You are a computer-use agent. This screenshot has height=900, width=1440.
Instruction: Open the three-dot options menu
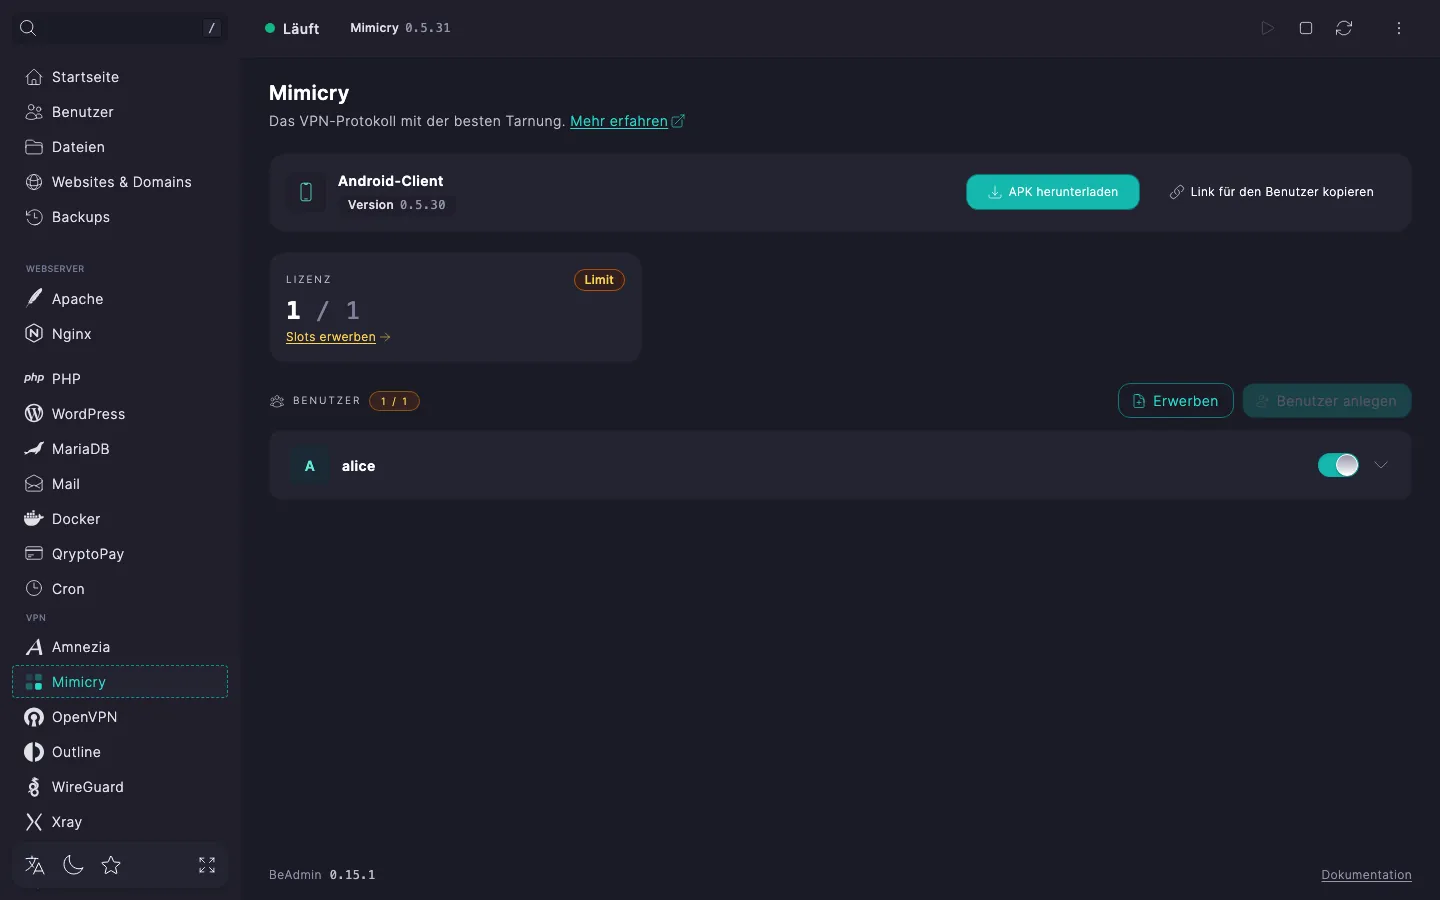pyautogui.click(x=1399, y=28)
